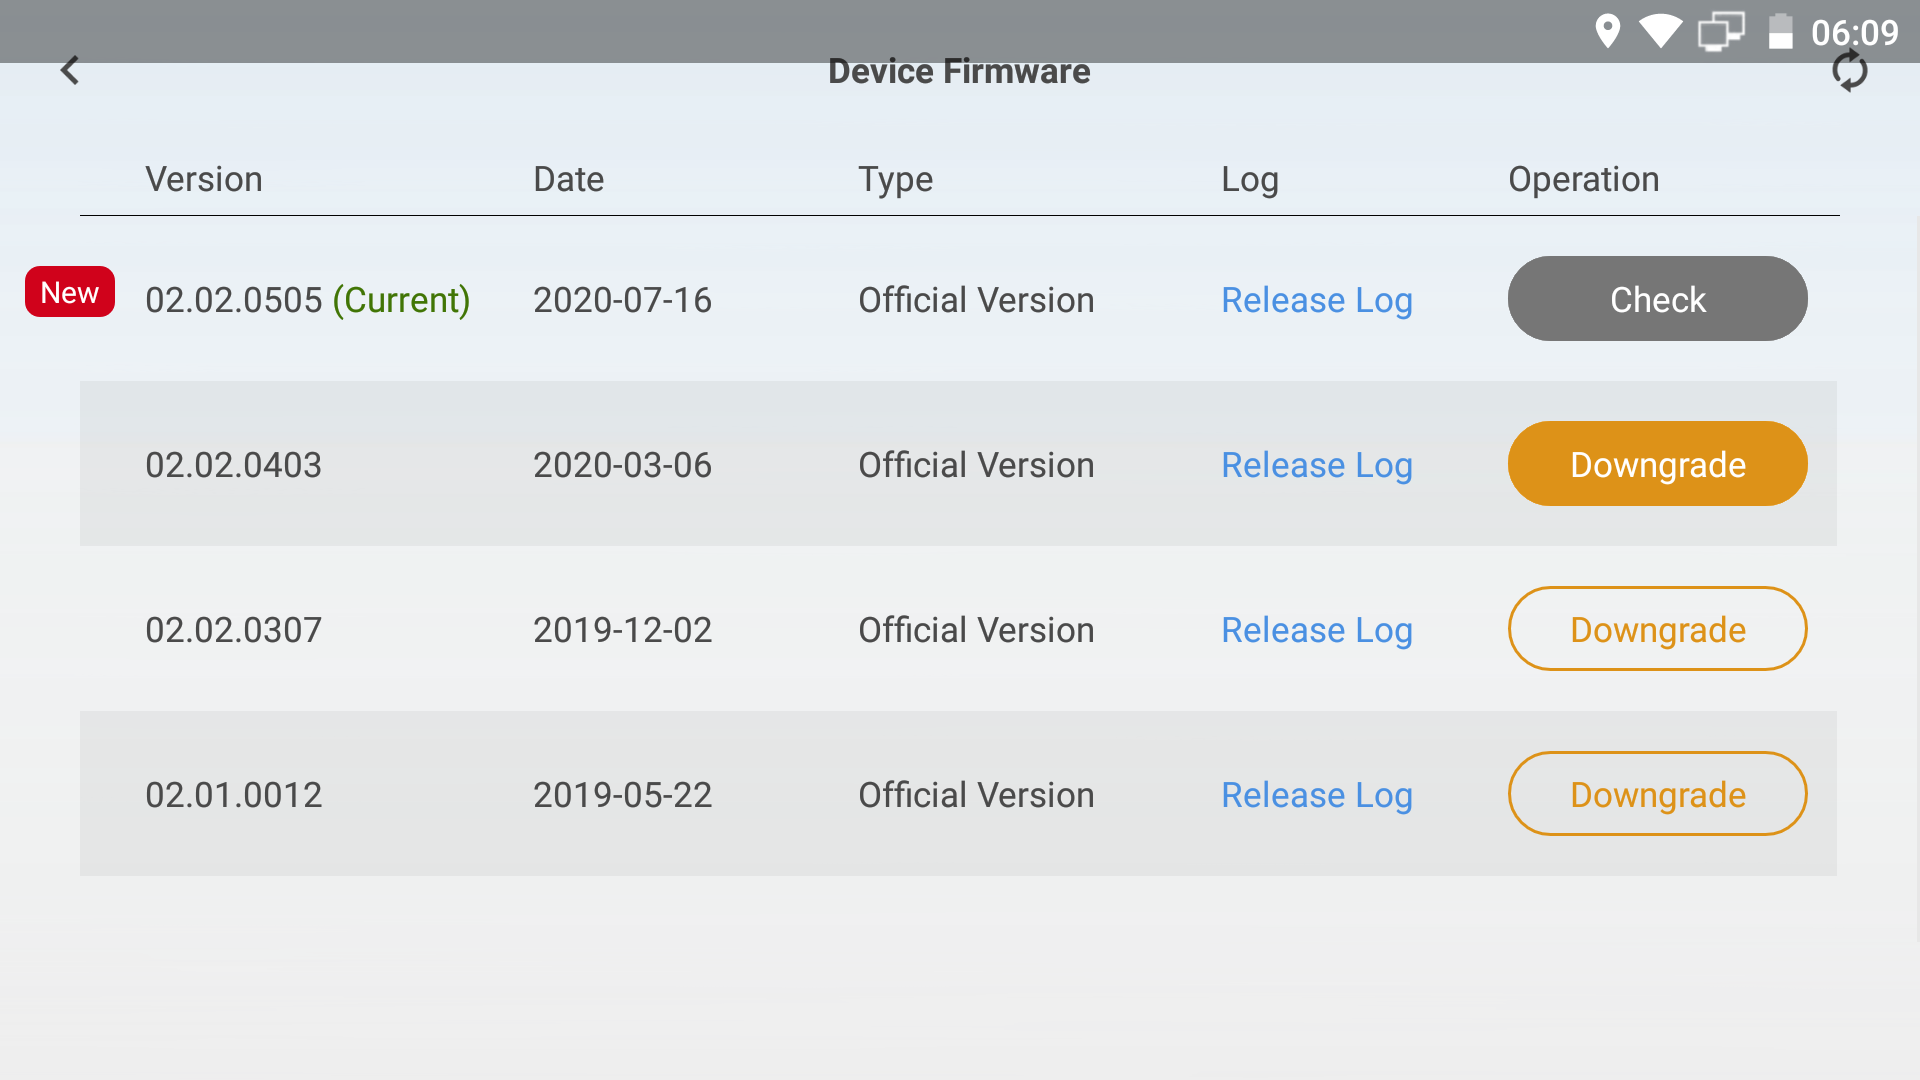Screen dimensions: 1920x1080
Task: Select the 02.02.0505 (Current) version row
Action: click(958, 299)
